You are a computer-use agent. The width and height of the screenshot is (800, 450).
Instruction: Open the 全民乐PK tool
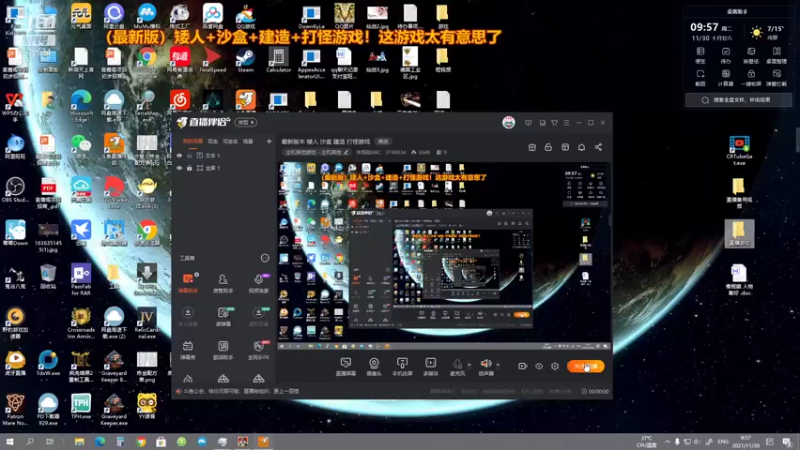pos(258,349)
